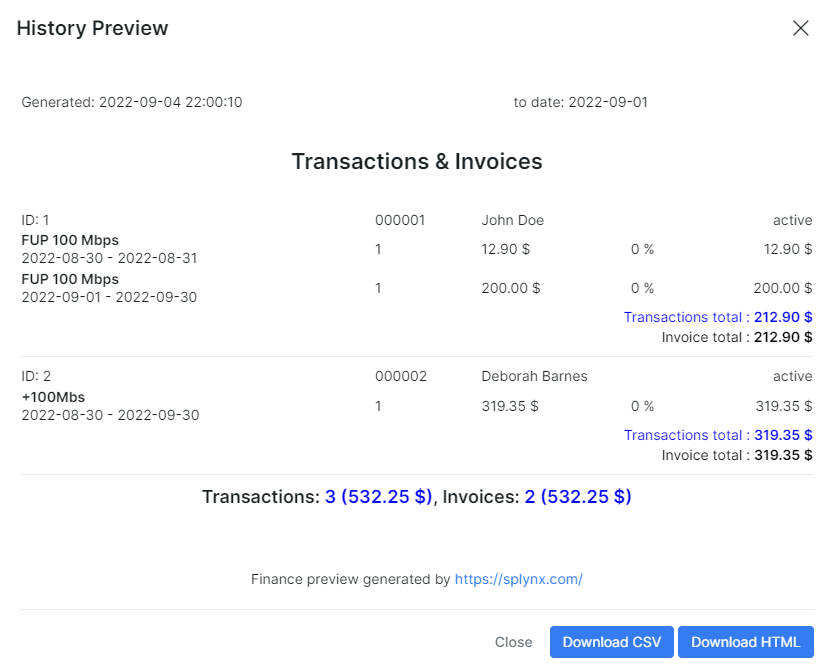Click the FUP 100 Mbps 2022-09-01 entry
The width and height of the screenshot is (833, 672).
tap(109, 288)
